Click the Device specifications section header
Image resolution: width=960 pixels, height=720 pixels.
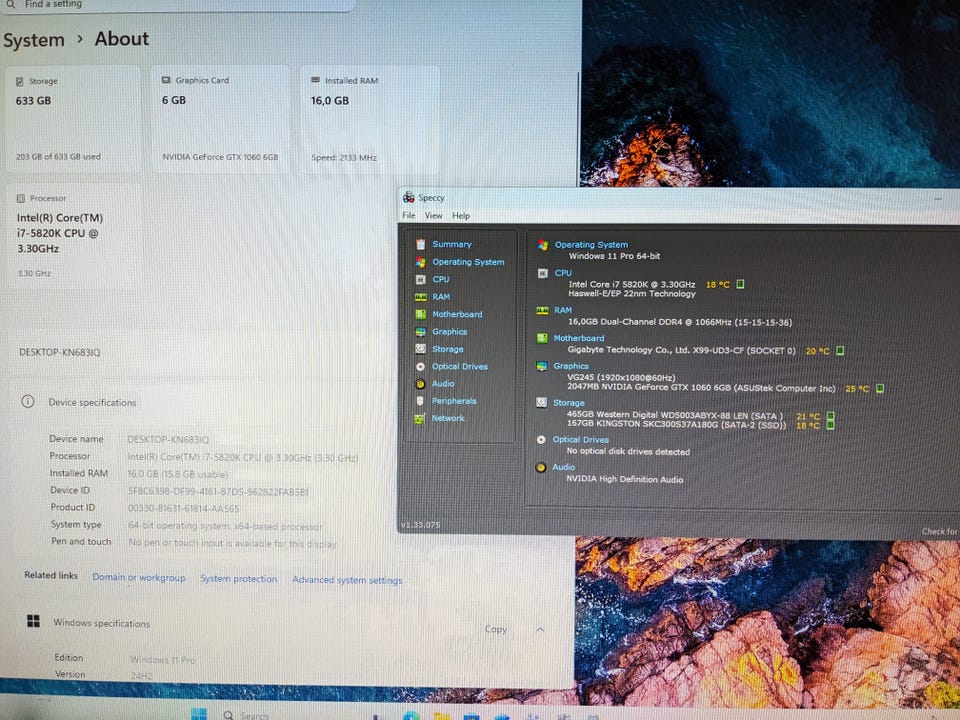tap(92, 402)
